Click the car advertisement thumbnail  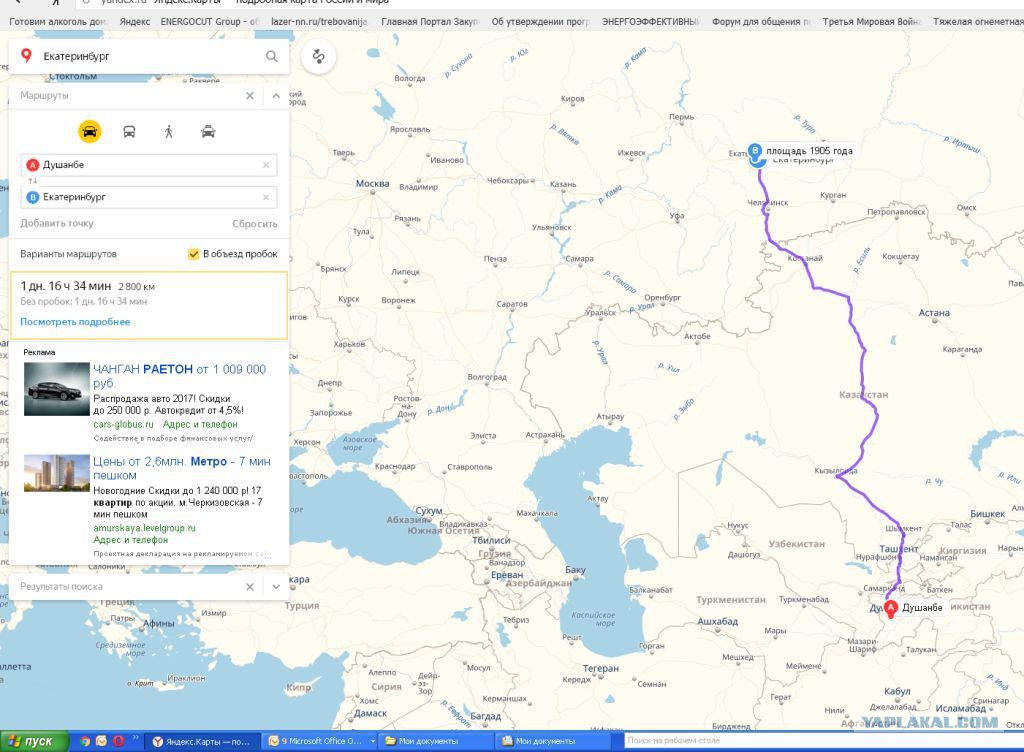[57, 389]
